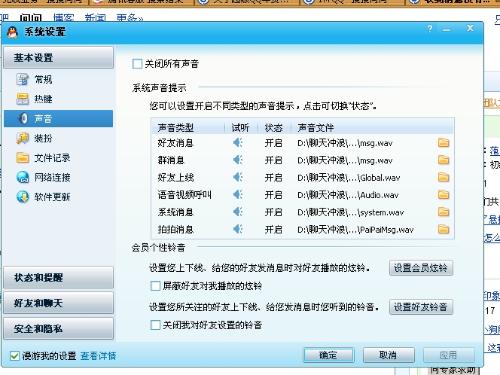Select file path ending in PaiPaiMsg.wav

click(355, 229)
